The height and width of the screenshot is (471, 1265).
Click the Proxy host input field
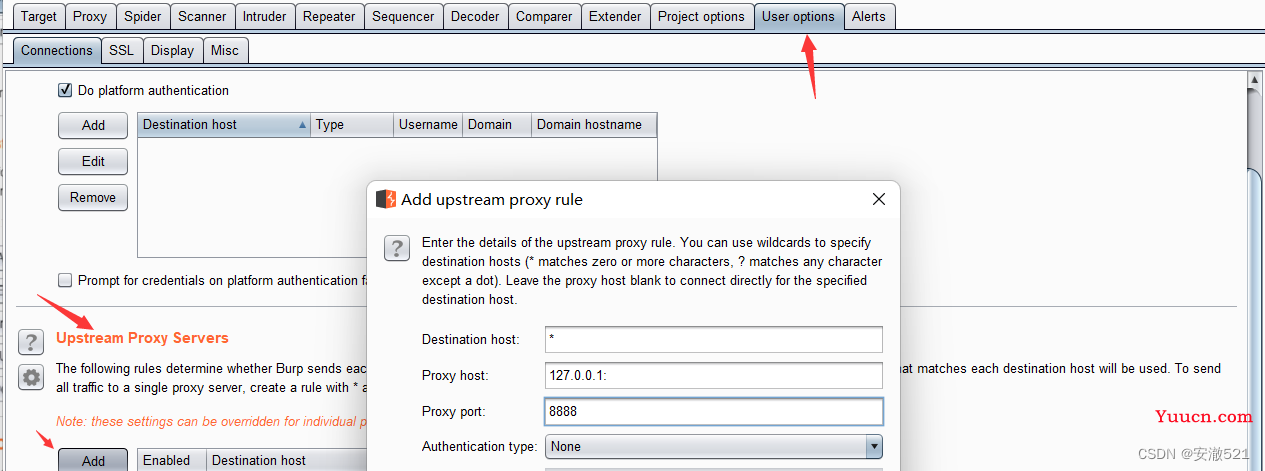714,375
